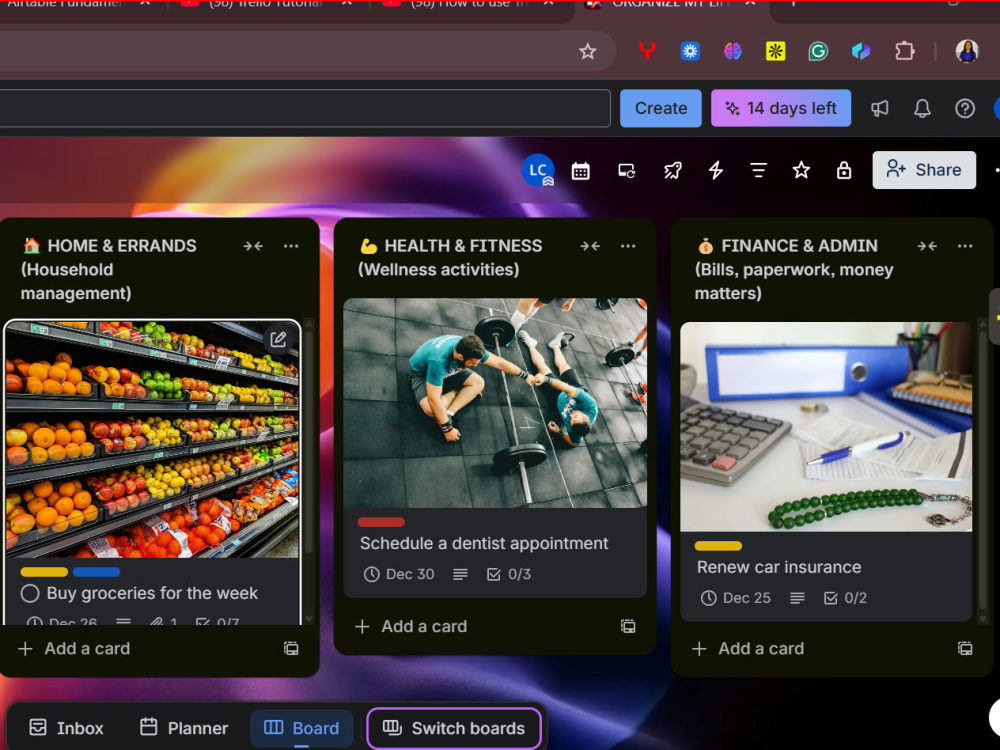Viewport: 1000px width, 750px height.
Task: Click the Trello search field
Action: [x=305, y=108]
